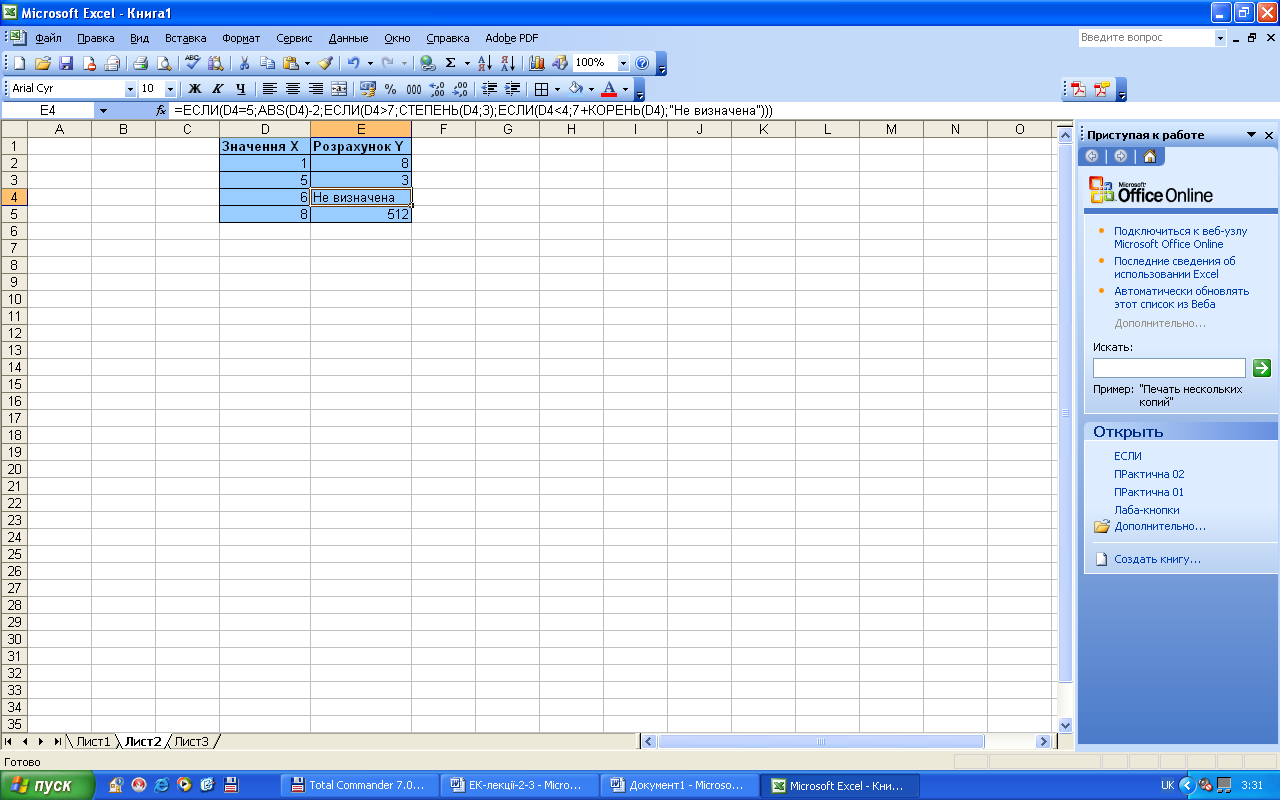Switch to Total Commander in taskbar
This screenshot has height=800, width=1280.
[361, 786]
